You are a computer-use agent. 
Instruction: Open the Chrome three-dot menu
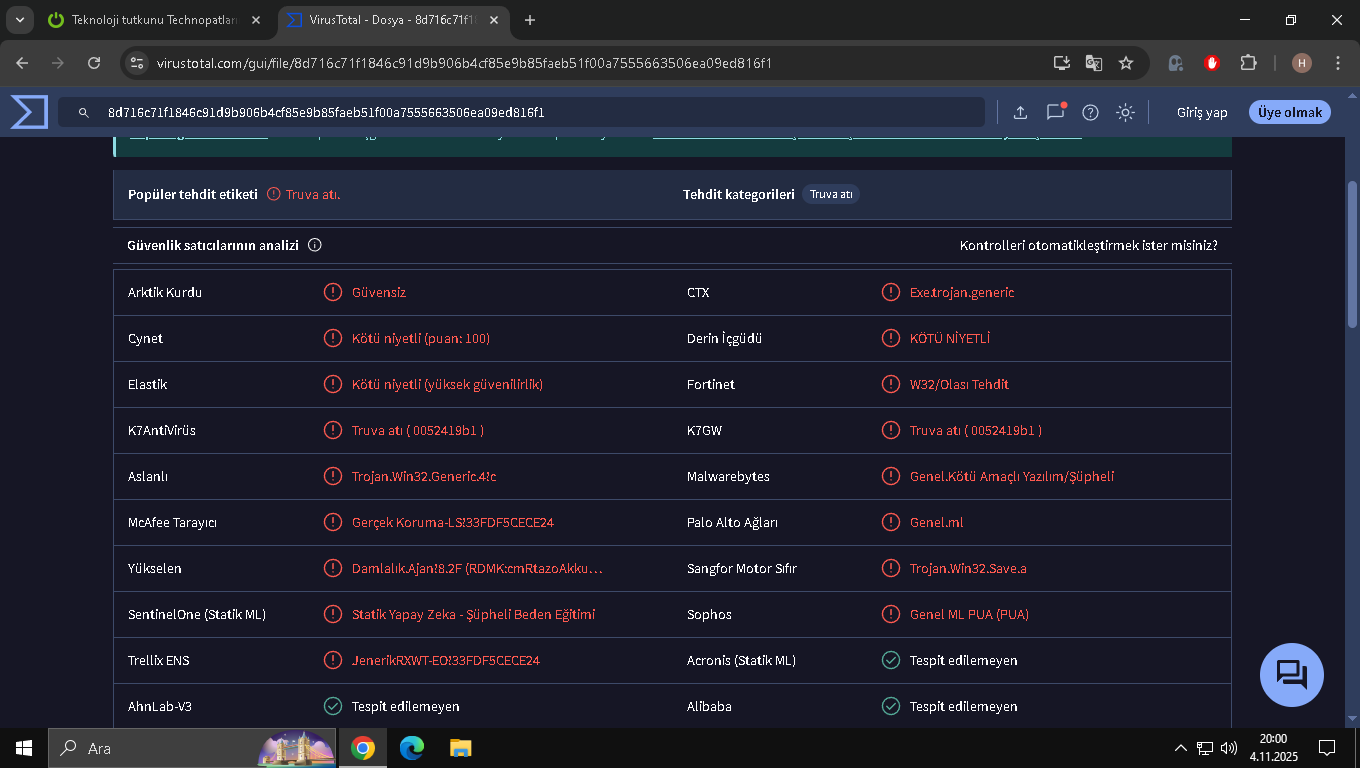[x=1338, y=63]
